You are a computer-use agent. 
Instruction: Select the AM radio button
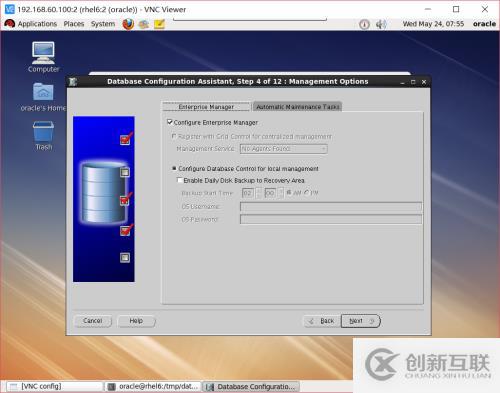pos(289,192)
